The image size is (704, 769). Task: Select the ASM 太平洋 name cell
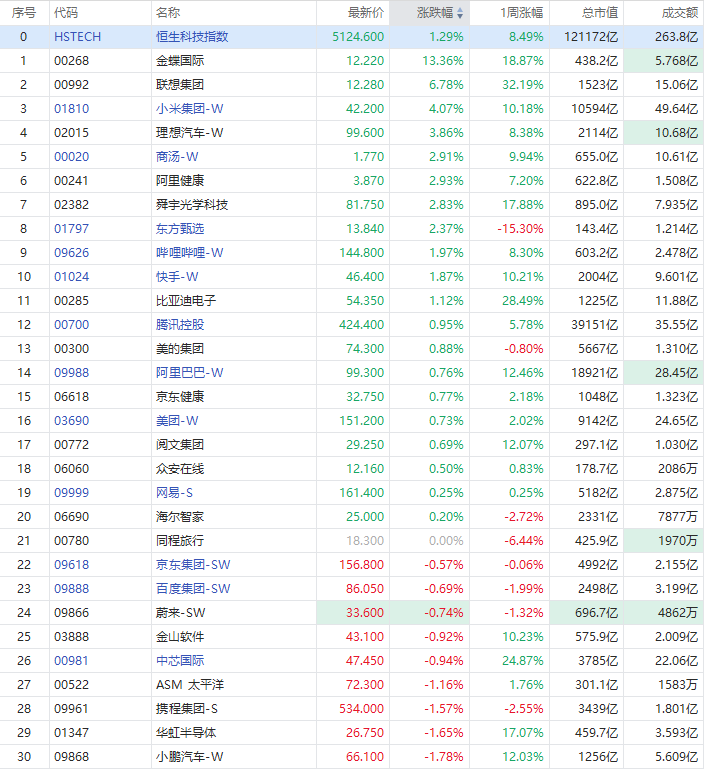point(234,685)
